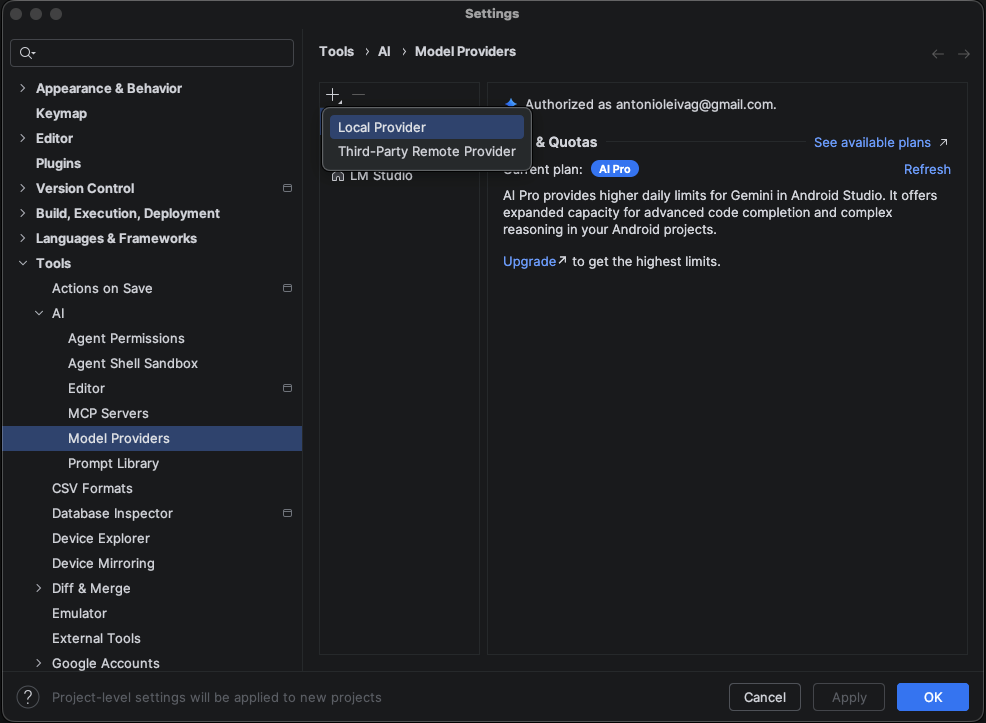Screen dimensions: 986x723
Task: Expand Diff & Merge node
Action: [x=39, y=588]
